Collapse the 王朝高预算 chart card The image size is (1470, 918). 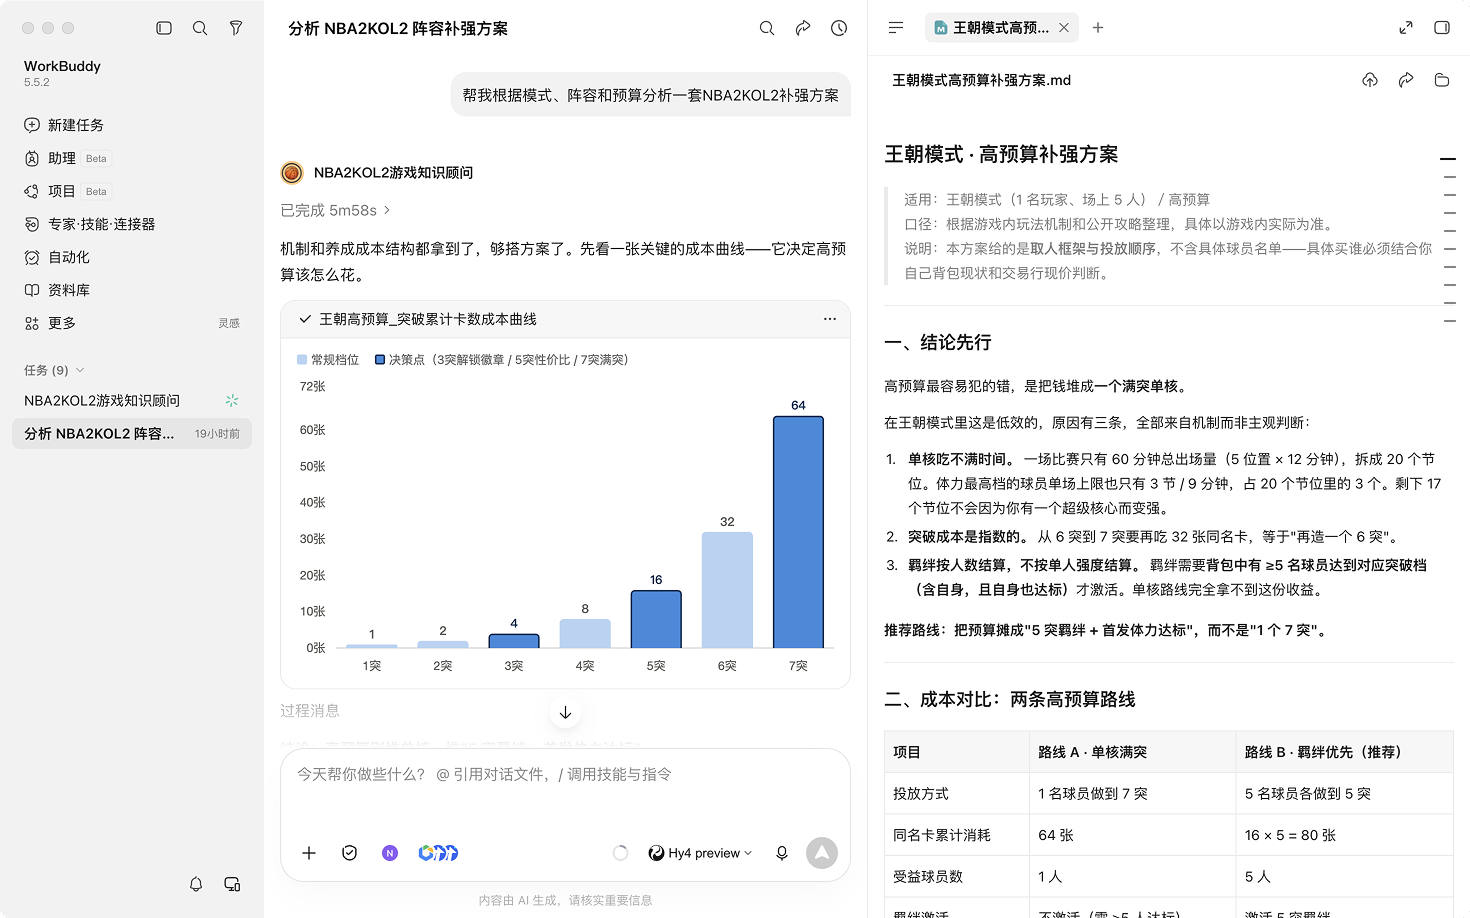305,319
